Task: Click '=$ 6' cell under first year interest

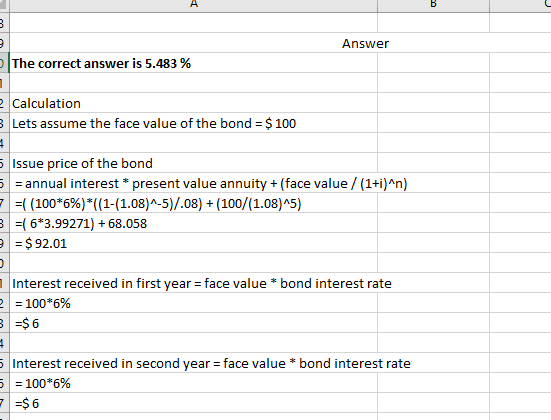Action: click(194, 323)
